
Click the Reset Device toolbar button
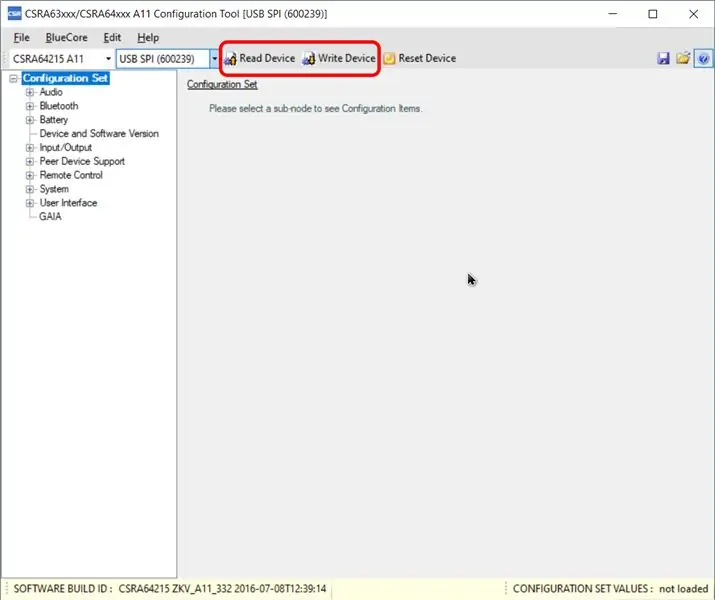[x=420, y=58]
